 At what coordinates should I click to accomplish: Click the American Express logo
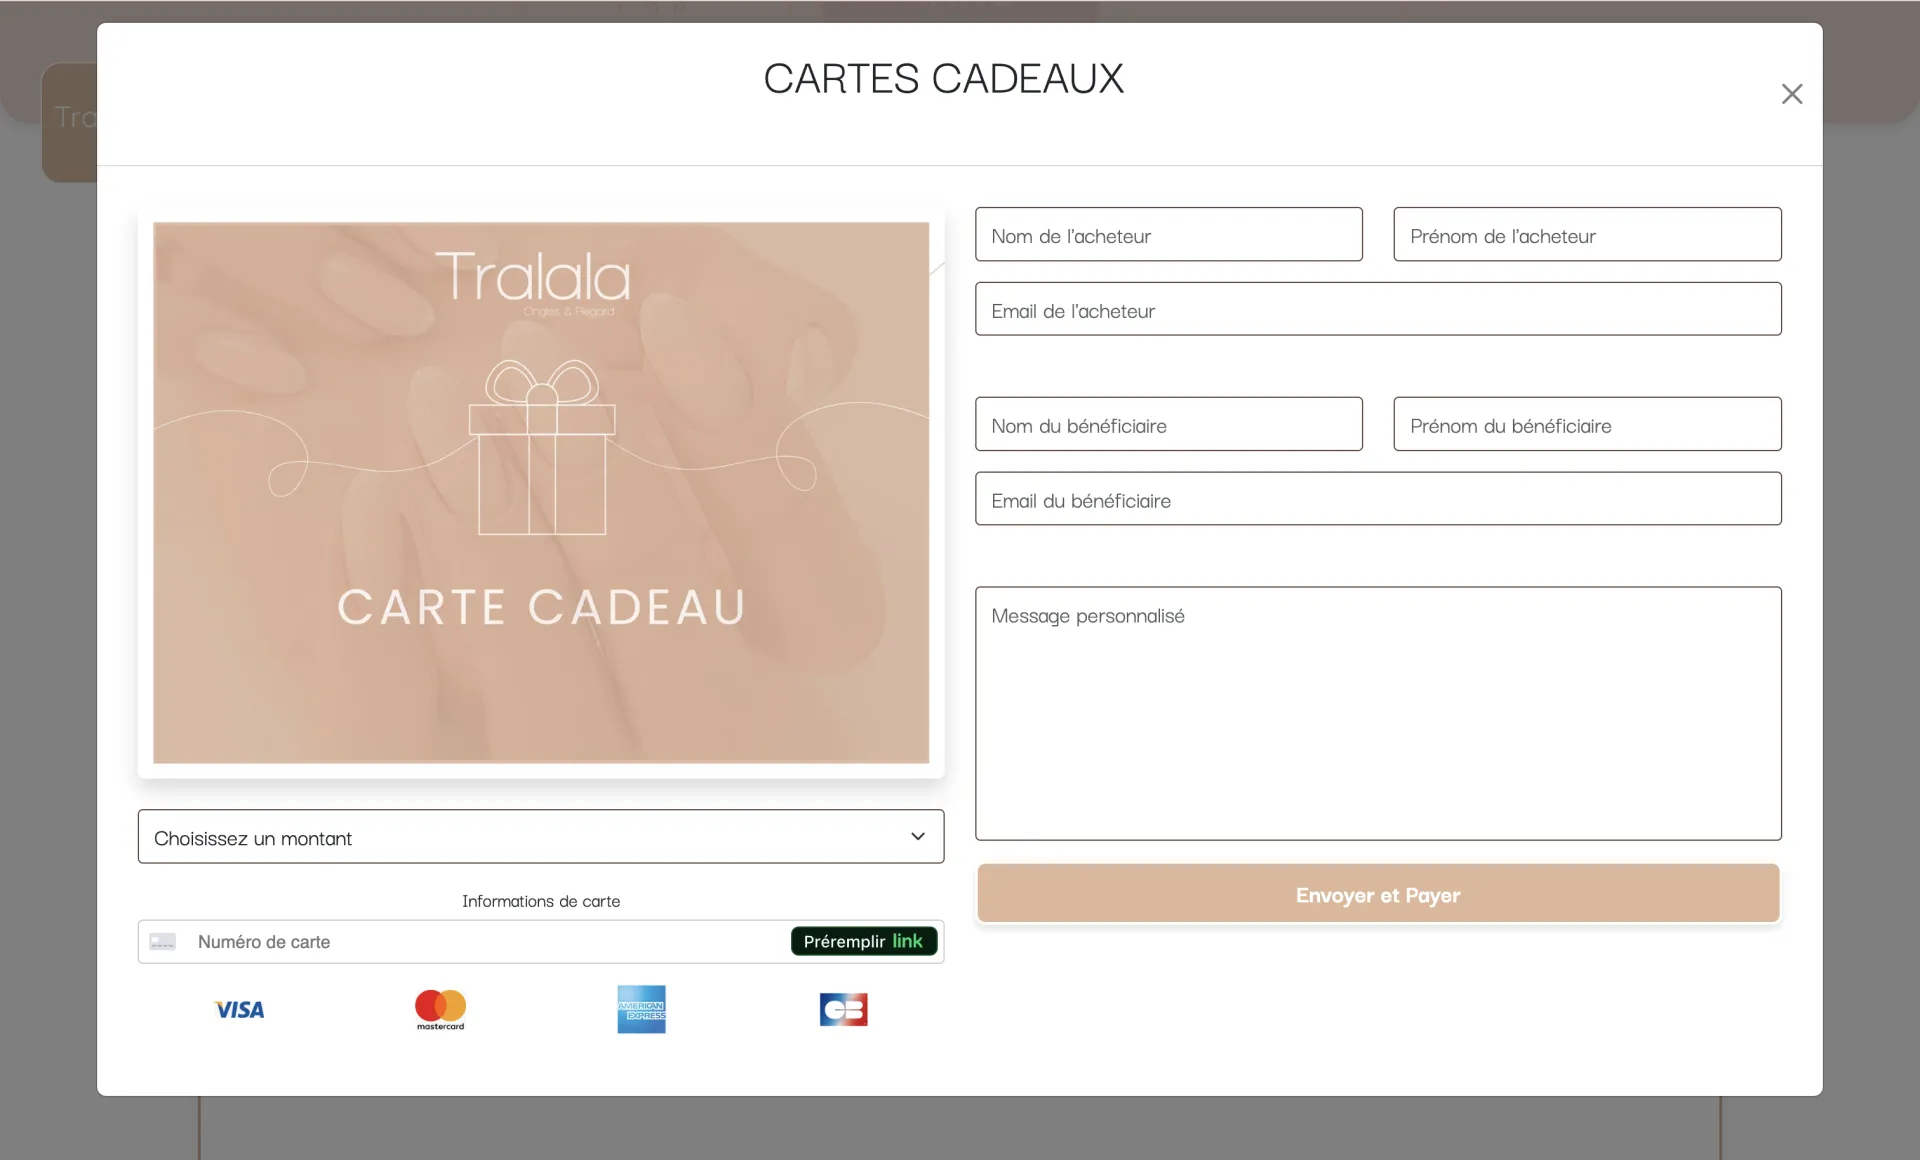point(641,1010)
